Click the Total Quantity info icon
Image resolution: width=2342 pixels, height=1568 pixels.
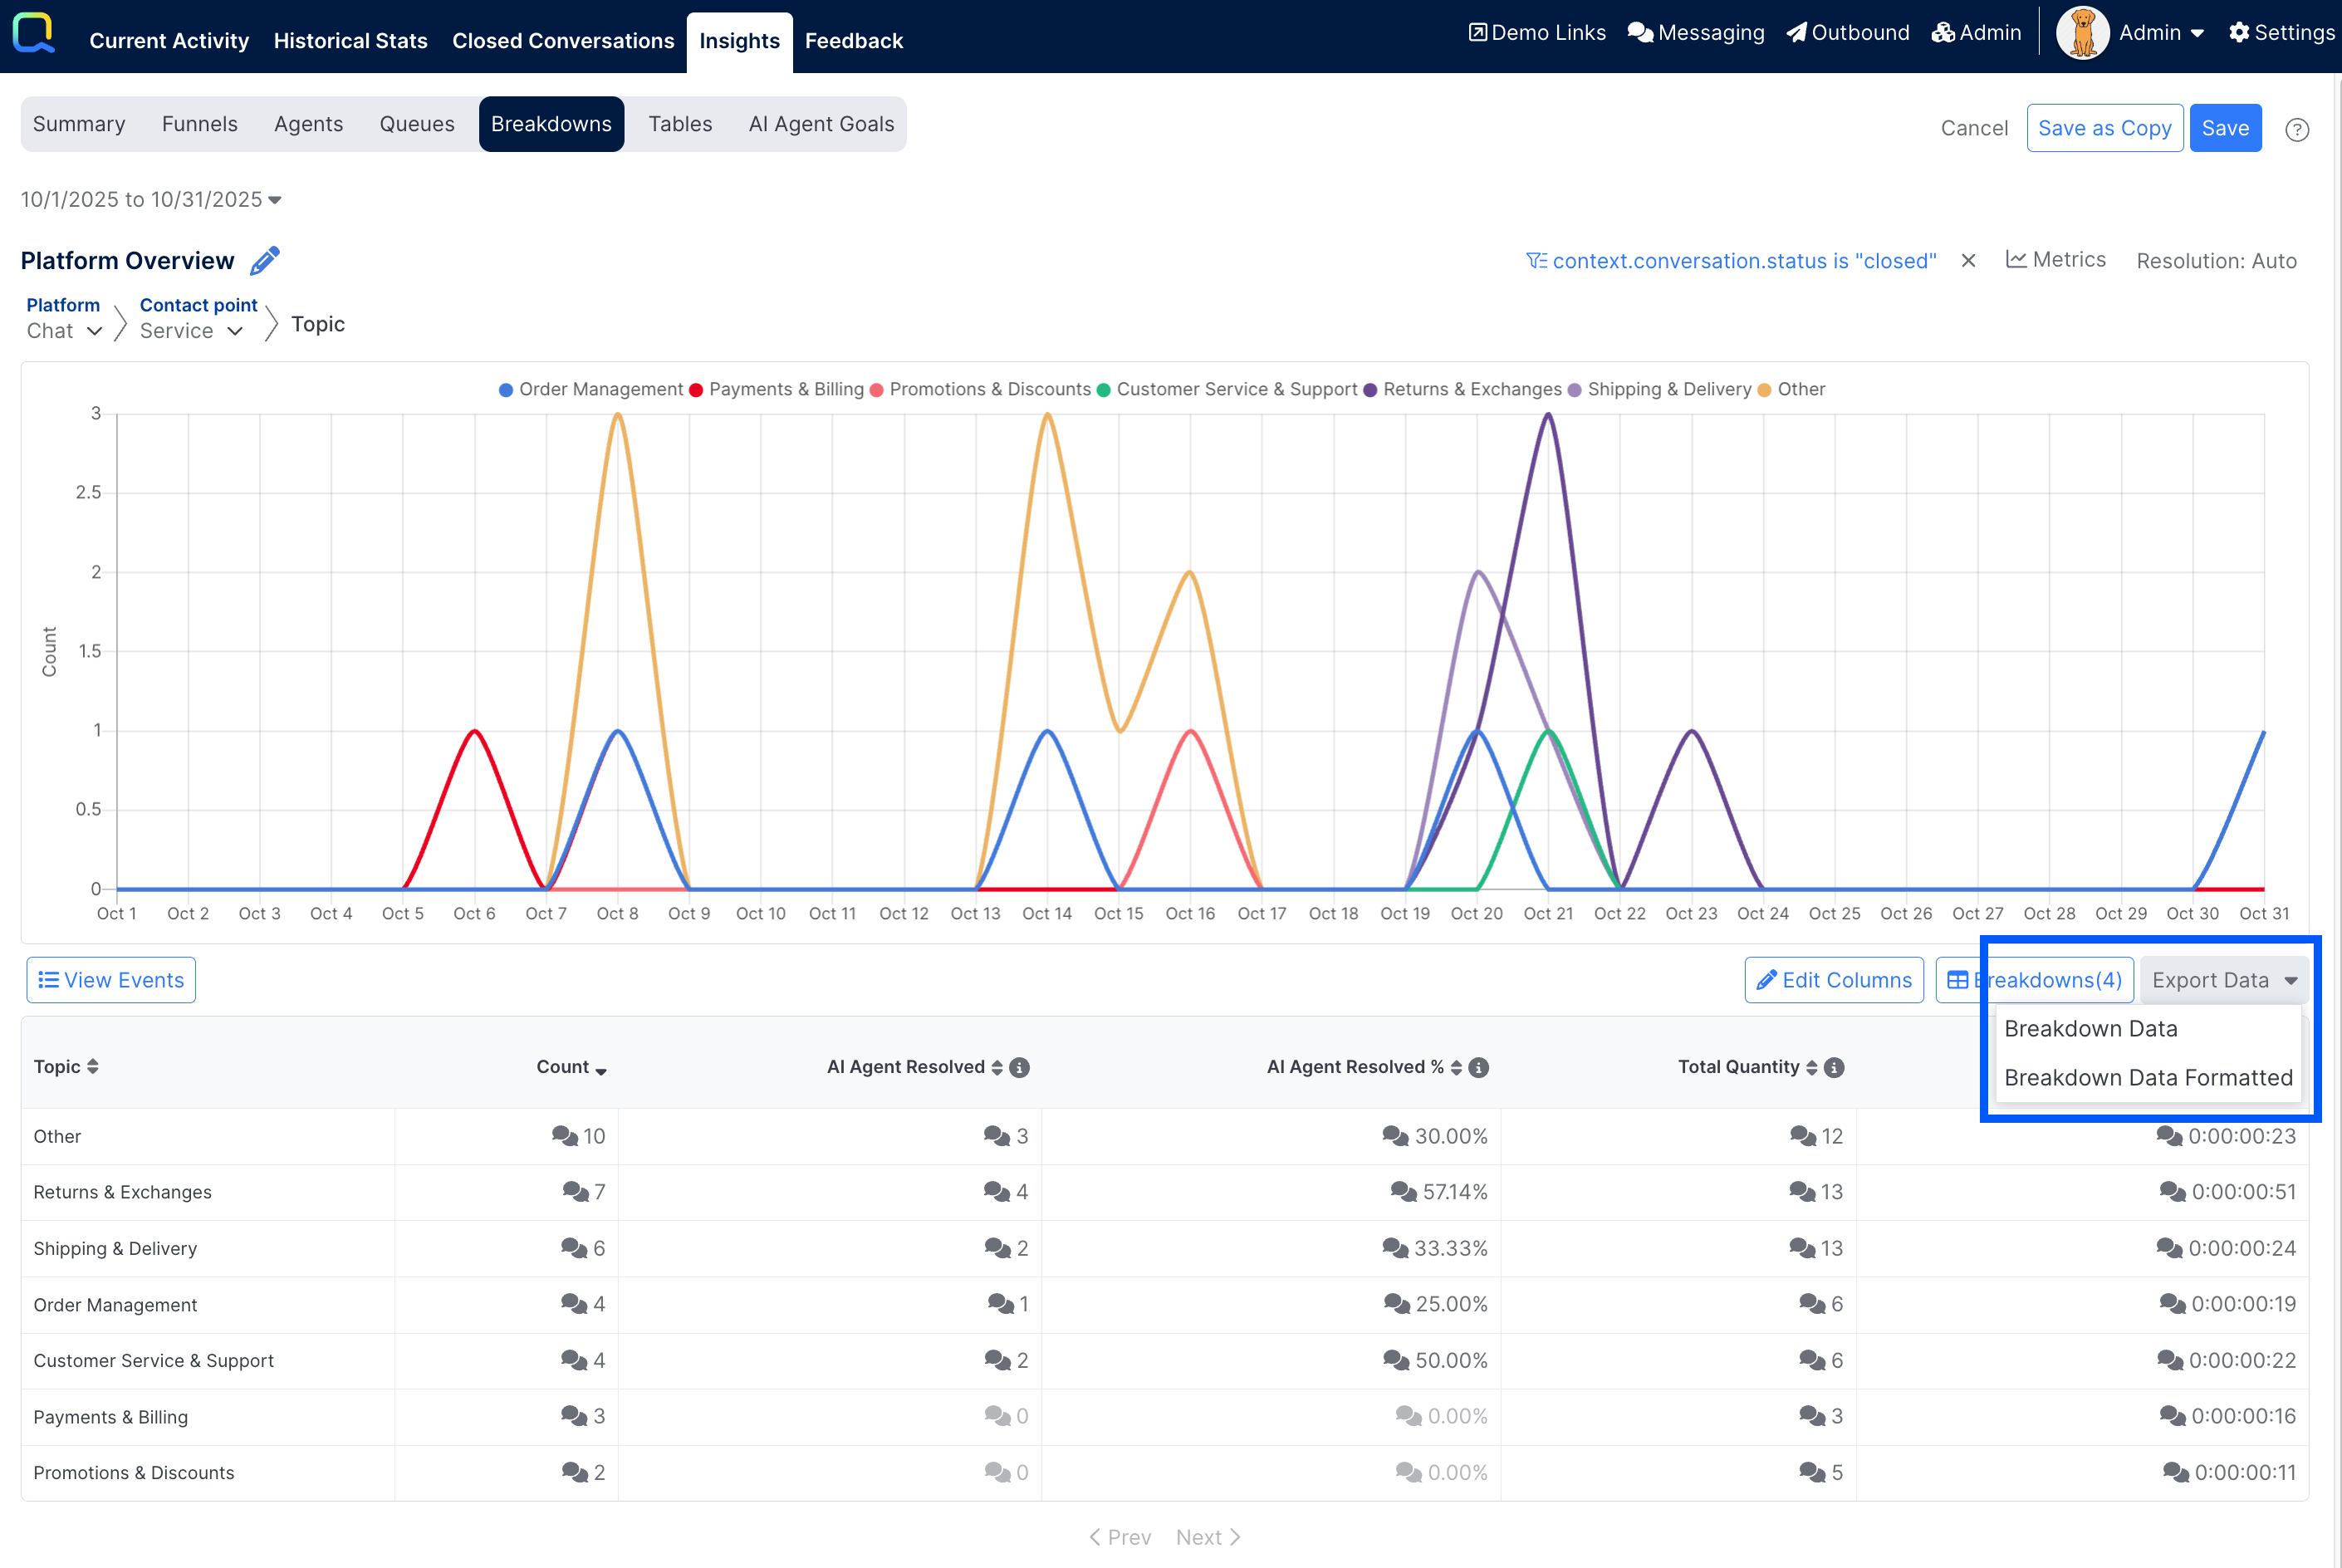tap(1834, 1067)
